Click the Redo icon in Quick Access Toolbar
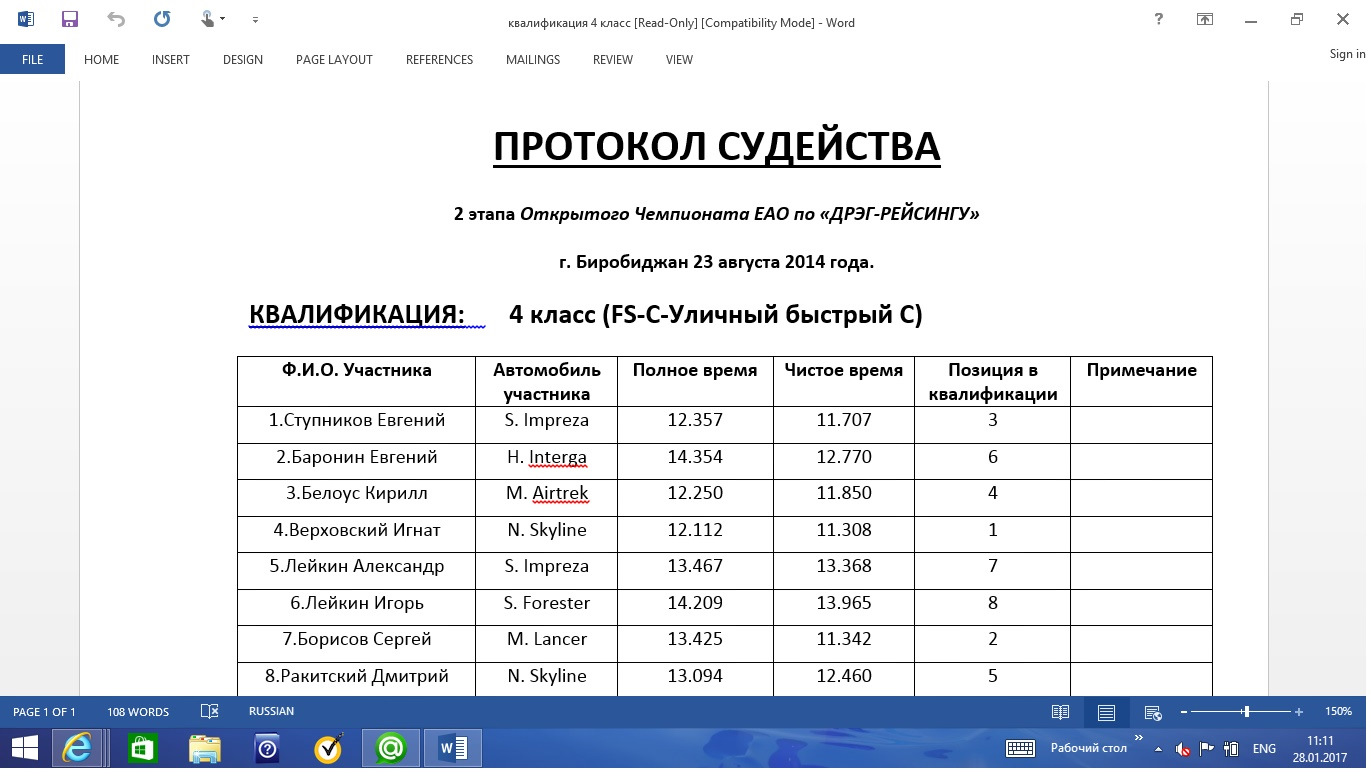Viewport: 1371px width, 776px height. [x=159, y=19]
